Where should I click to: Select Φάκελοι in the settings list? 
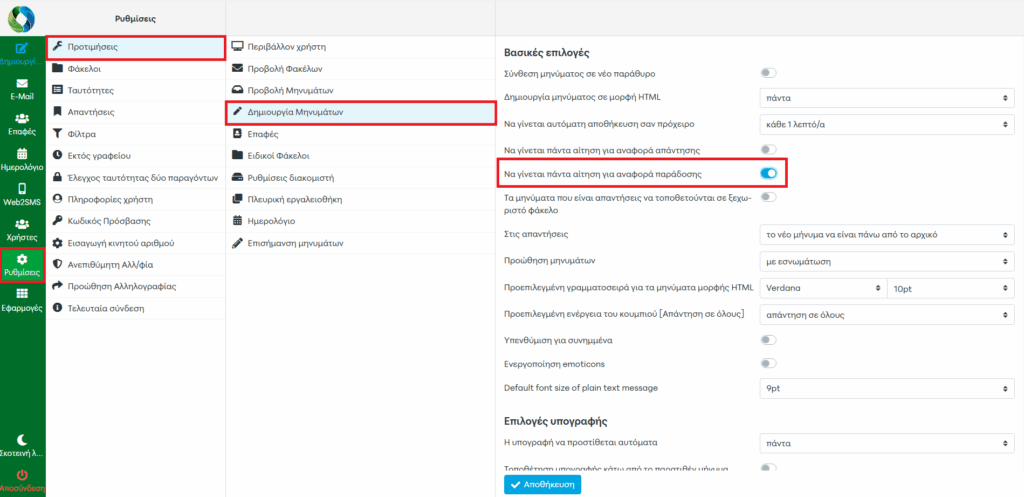[x=84, y=69]
